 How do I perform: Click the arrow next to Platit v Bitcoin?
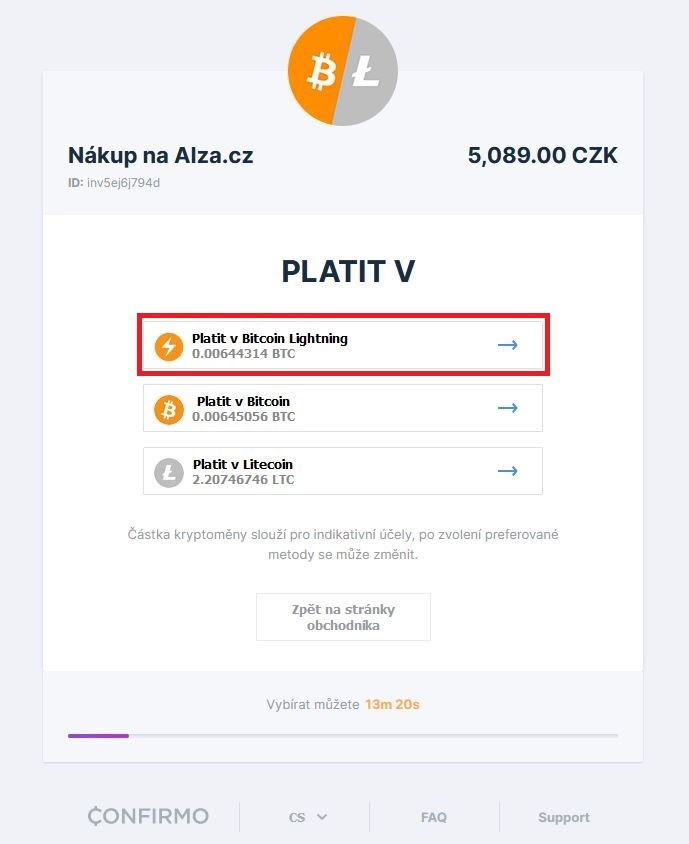tap(508, 408)
